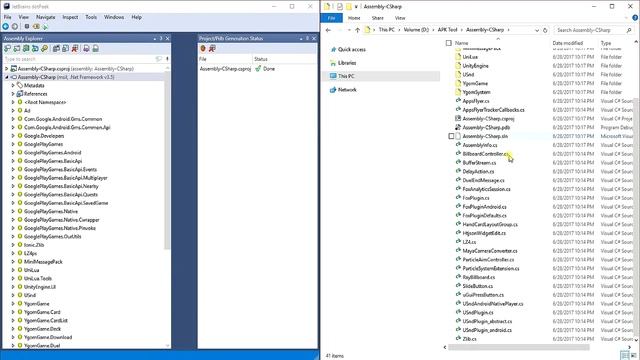
Task: Select the Assembly-CSharp.pdb file
Action: point(486,127)
